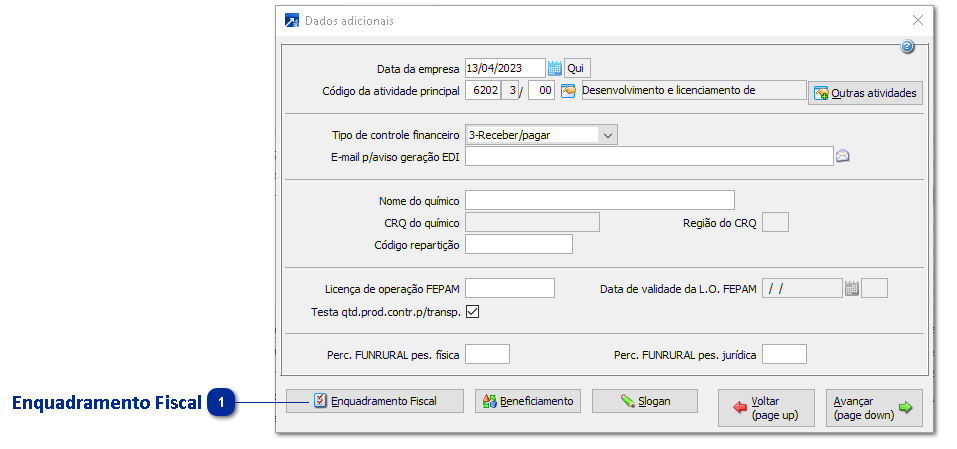The width and height of the screenshot is (957, 449).
Task: Click the CRQ do químico field
Action: pyautogui.click(x=532, y=222)
